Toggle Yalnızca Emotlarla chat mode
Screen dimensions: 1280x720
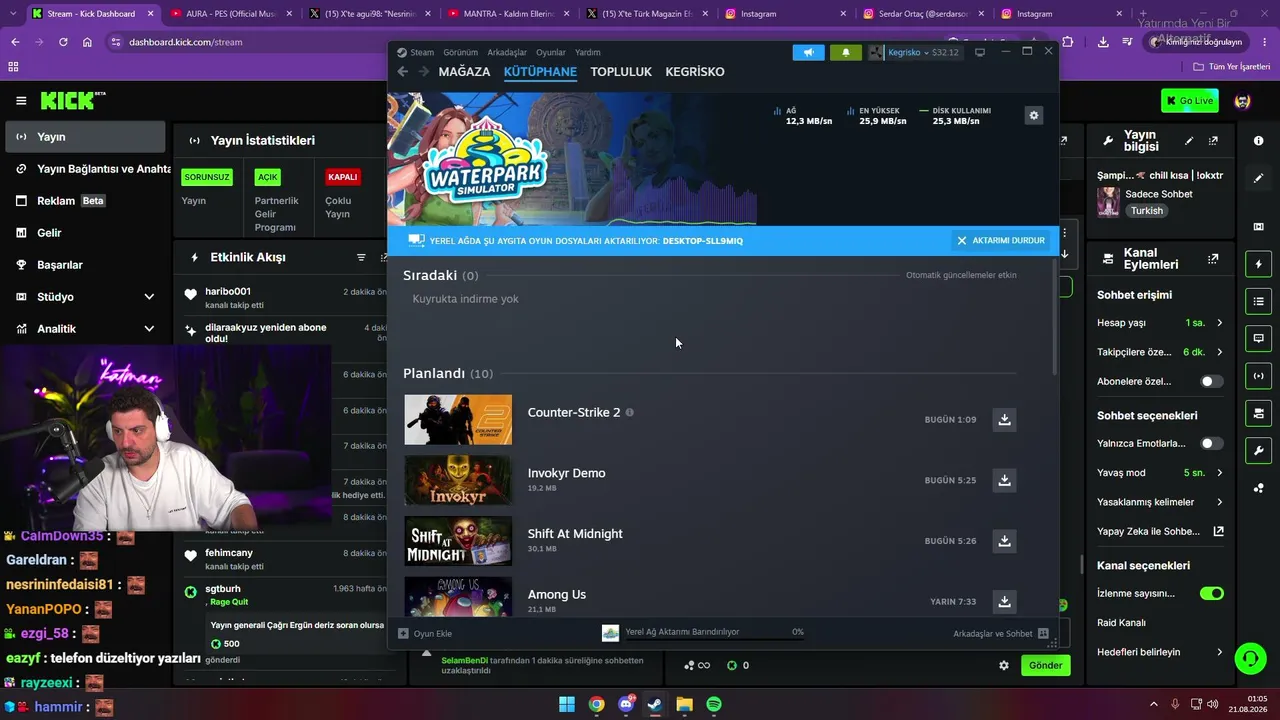pos(1211,443)
